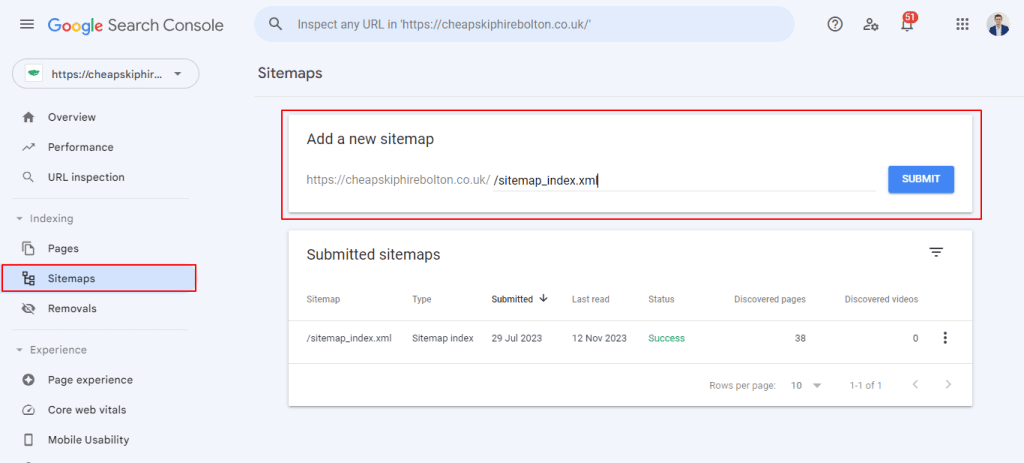Click the Sitemaps page title

[x=290, y=73]
